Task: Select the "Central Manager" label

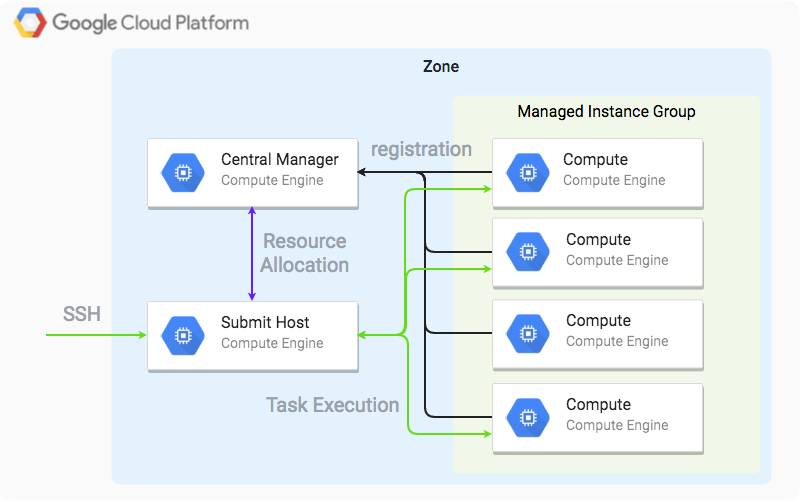Action: tap(280, 159)
